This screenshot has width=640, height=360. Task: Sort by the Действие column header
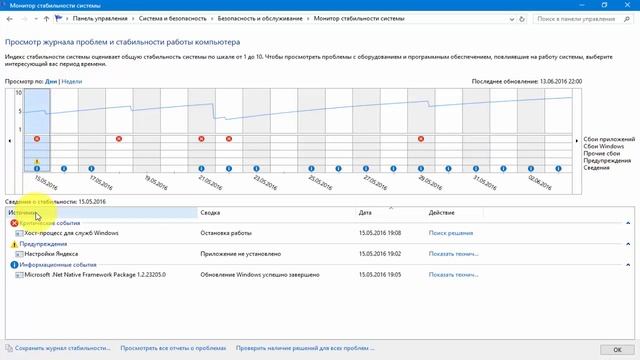click(x=454, y=213)
